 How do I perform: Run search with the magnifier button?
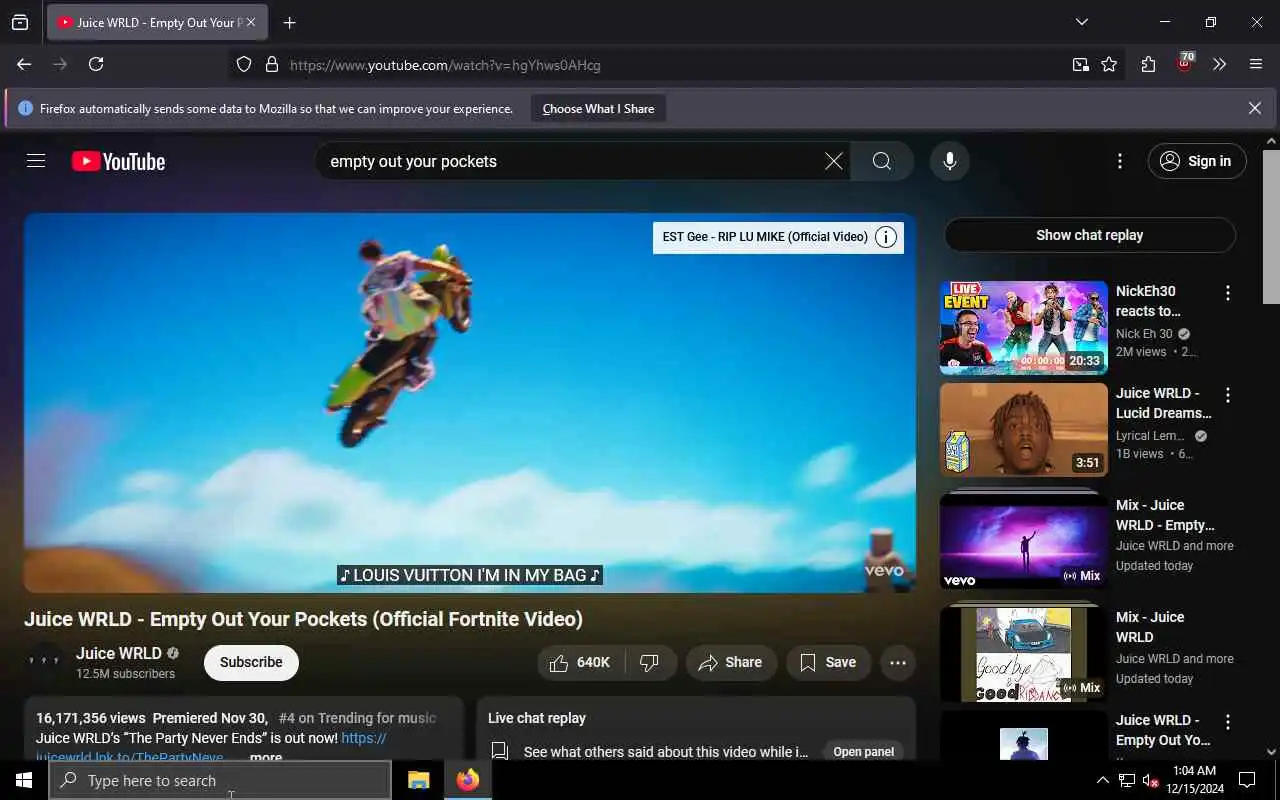(x=881, y=161)
